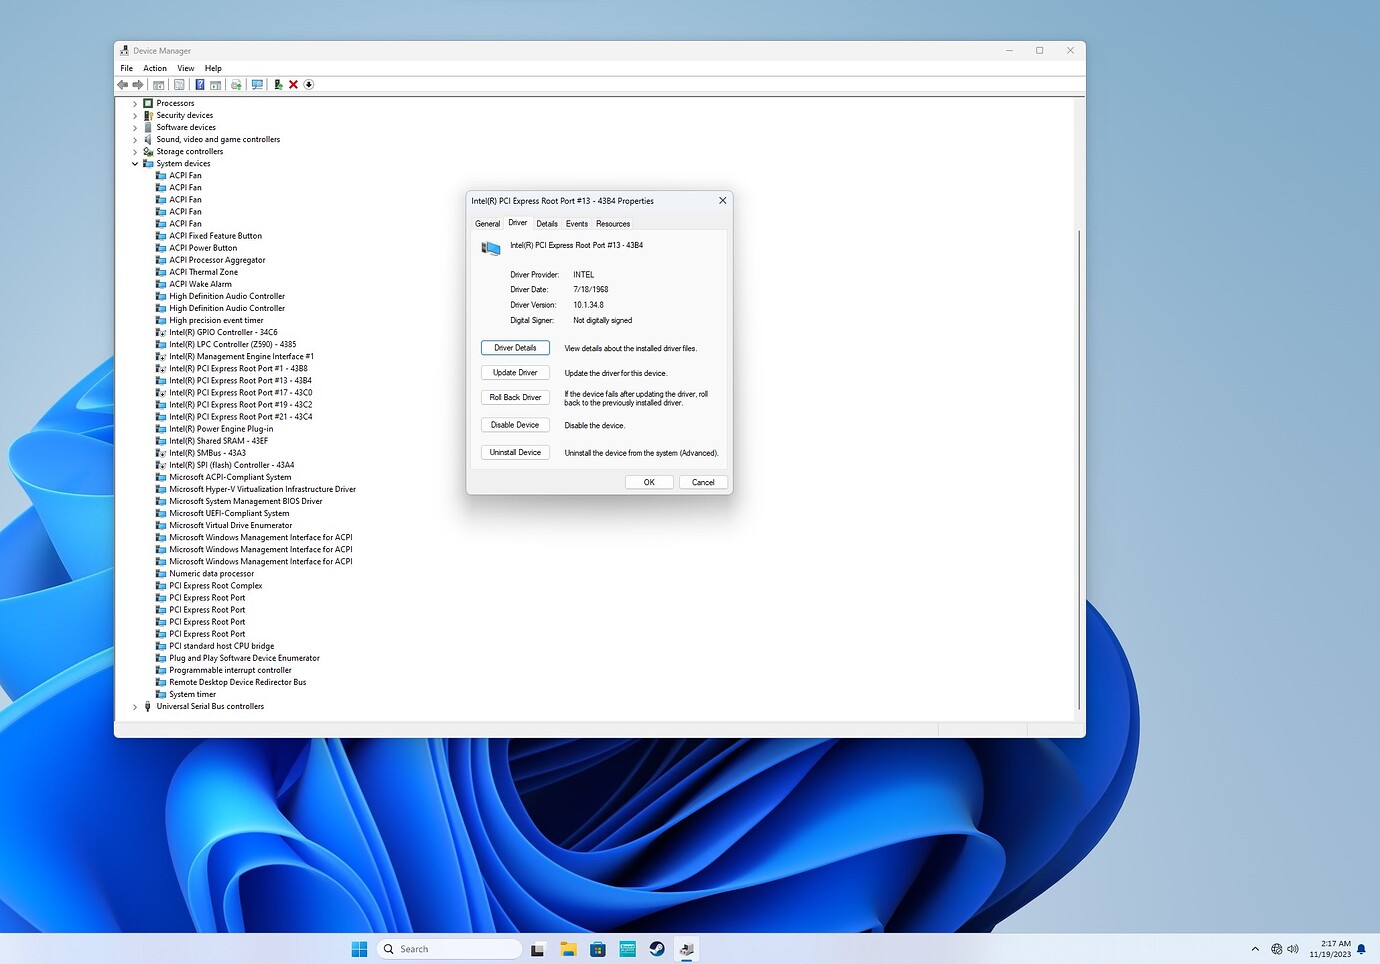This screenshot has width=1380, height=964.
Task: Open the Steam icon in the taskbar
Action: (x=657, y=948)
